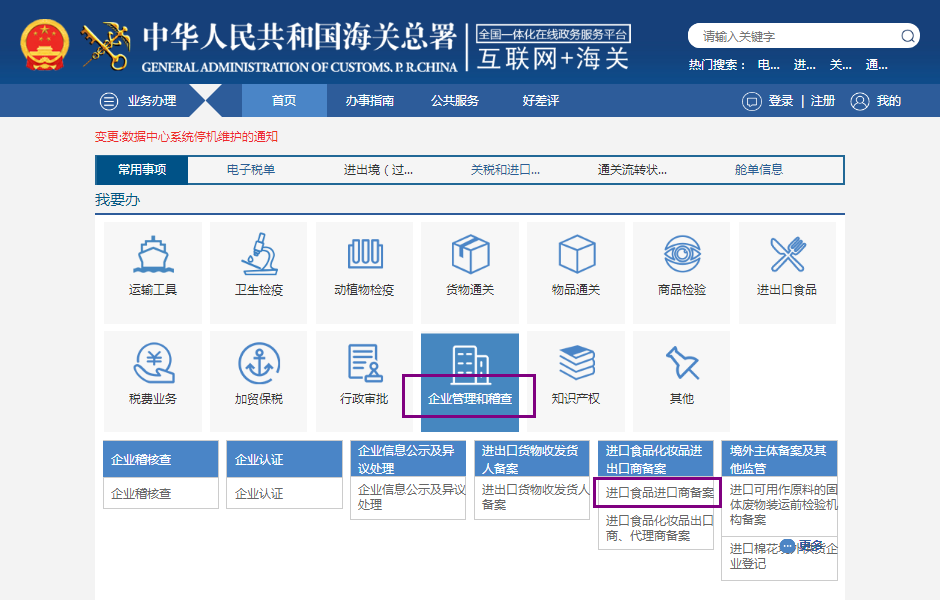Switch to the 电子税单 tab
The height and width of the screenshot is (600, 940).
[x=252, y=169]
